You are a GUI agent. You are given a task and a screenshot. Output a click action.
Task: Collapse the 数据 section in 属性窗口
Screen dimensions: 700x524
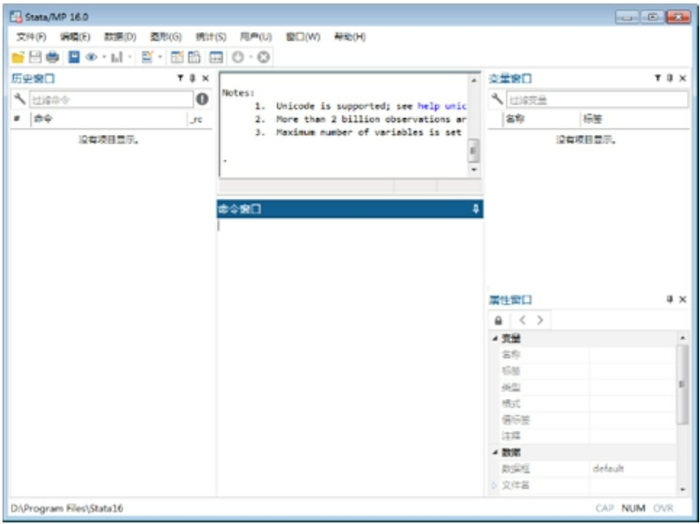495,453
